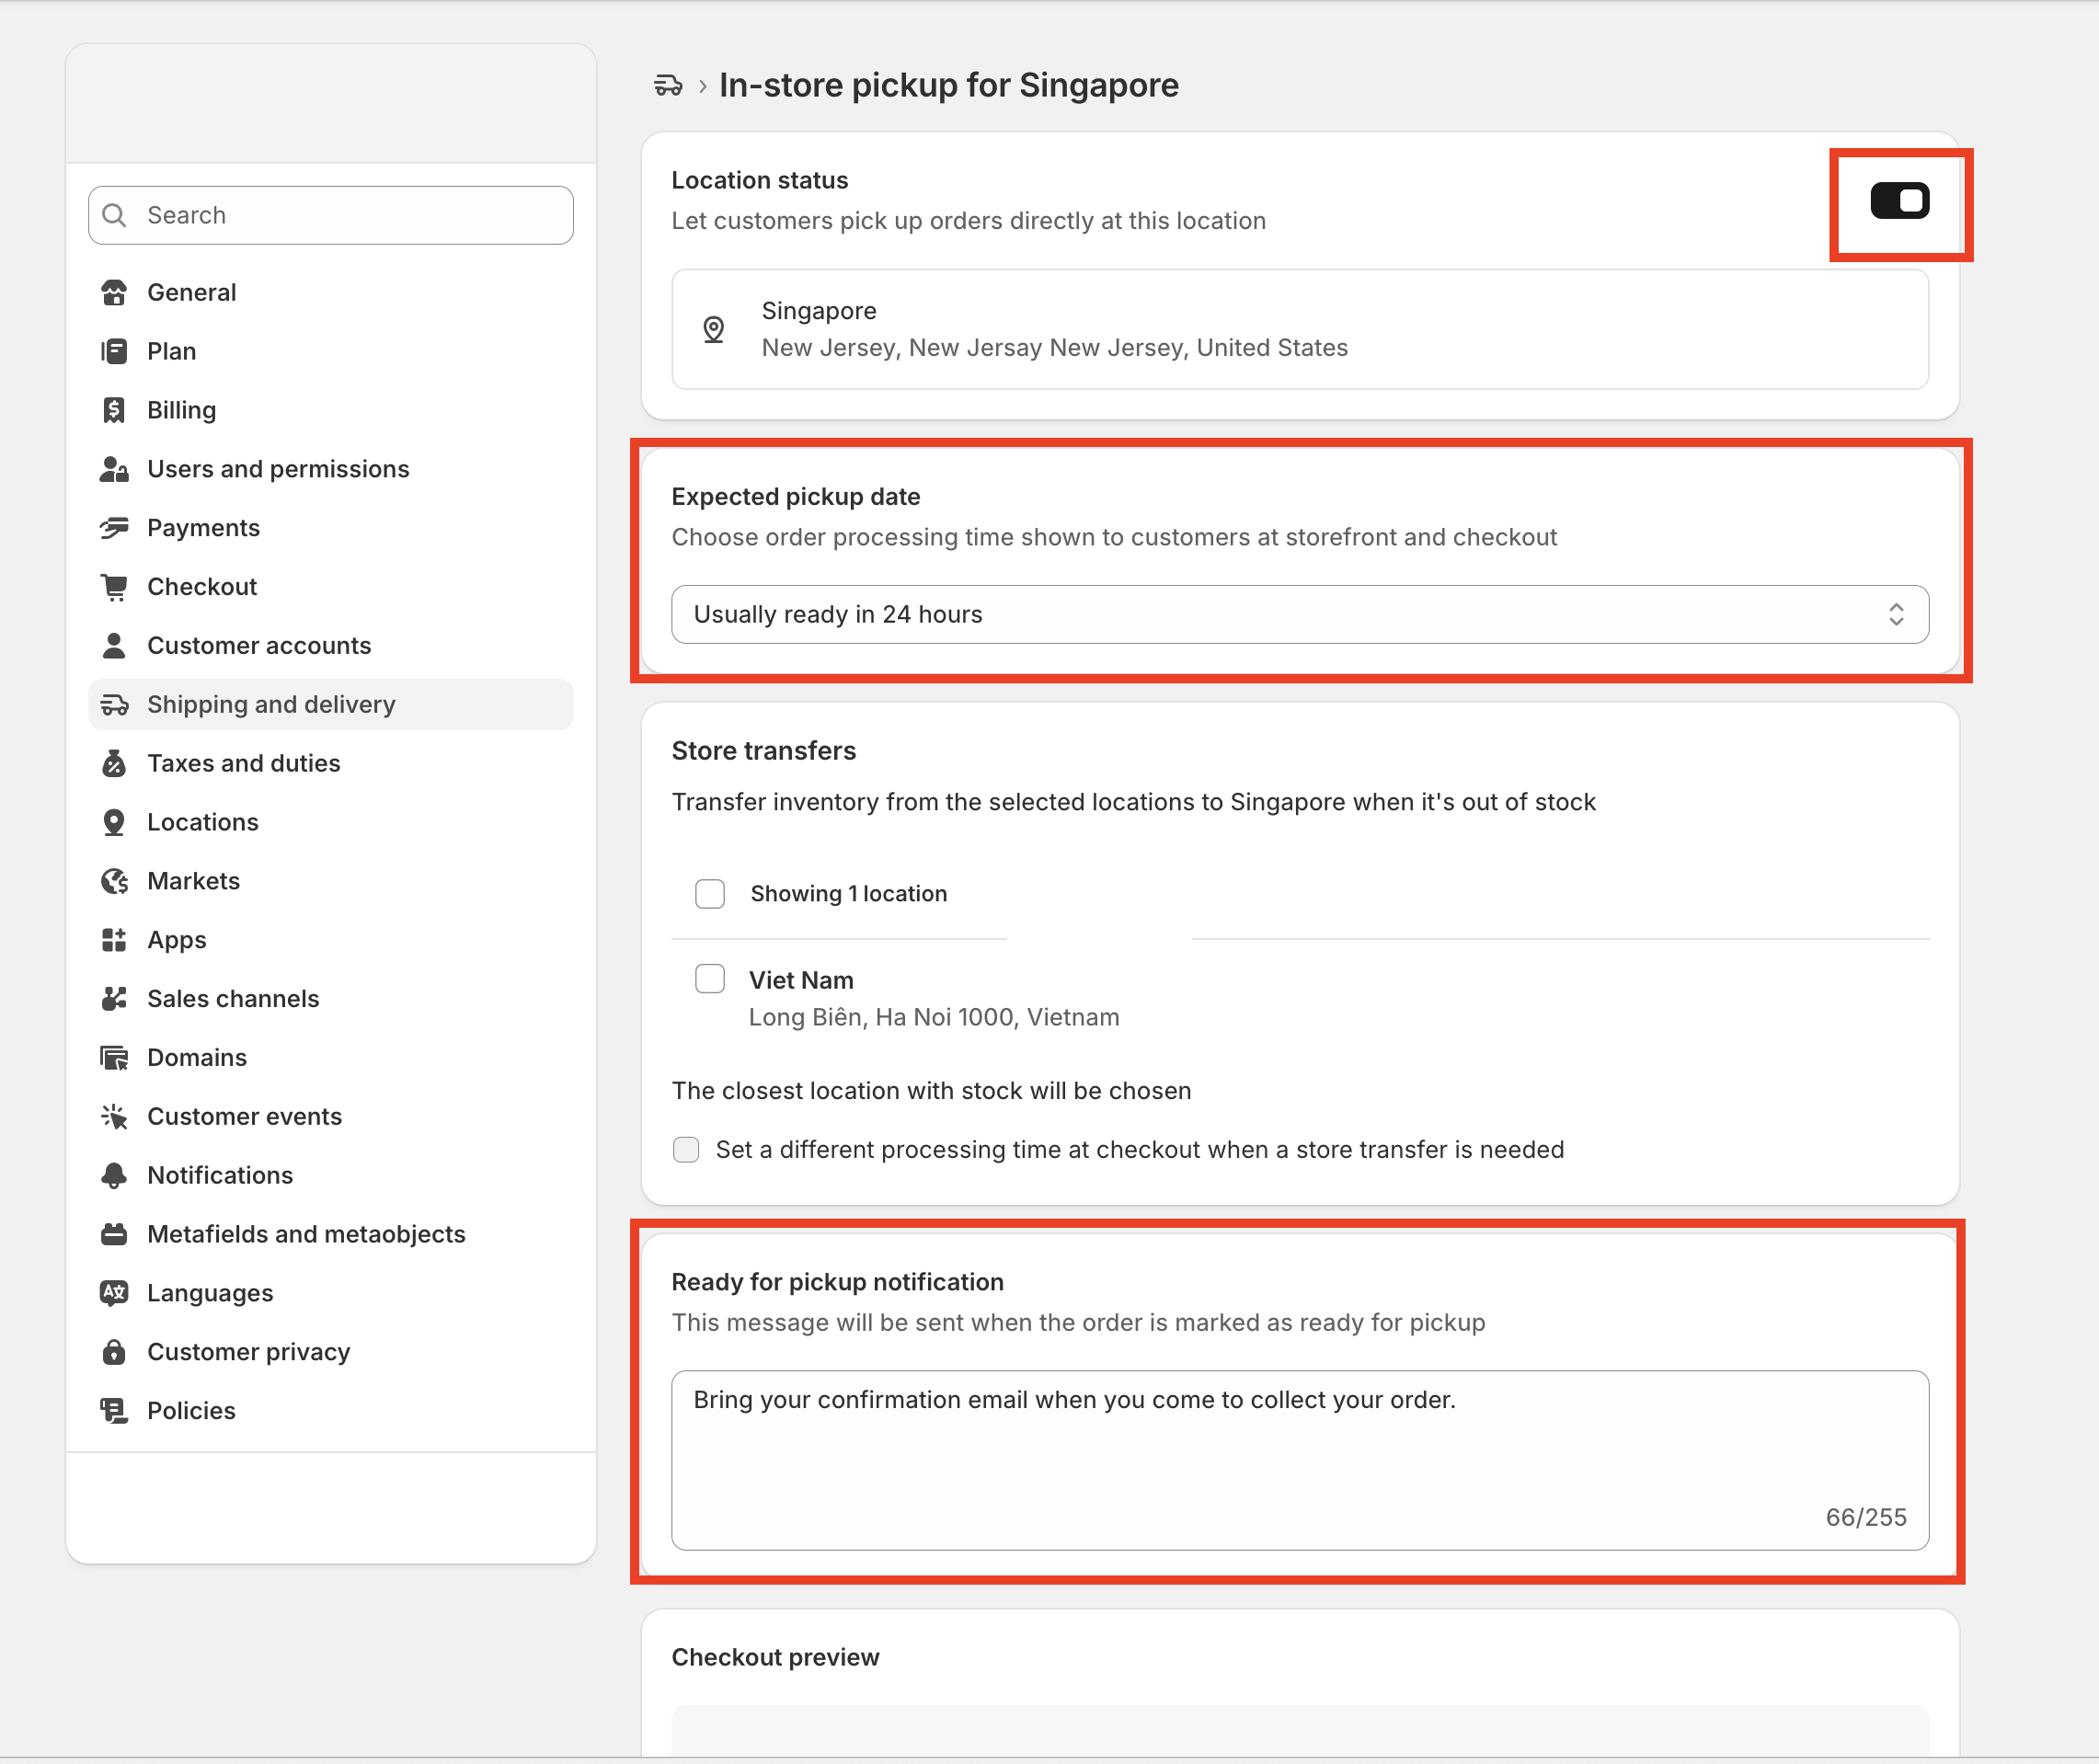Screen dimensions: 2099x1764
Task: Check the Showing 1 location checkbox
Action: tap(710, 894)
